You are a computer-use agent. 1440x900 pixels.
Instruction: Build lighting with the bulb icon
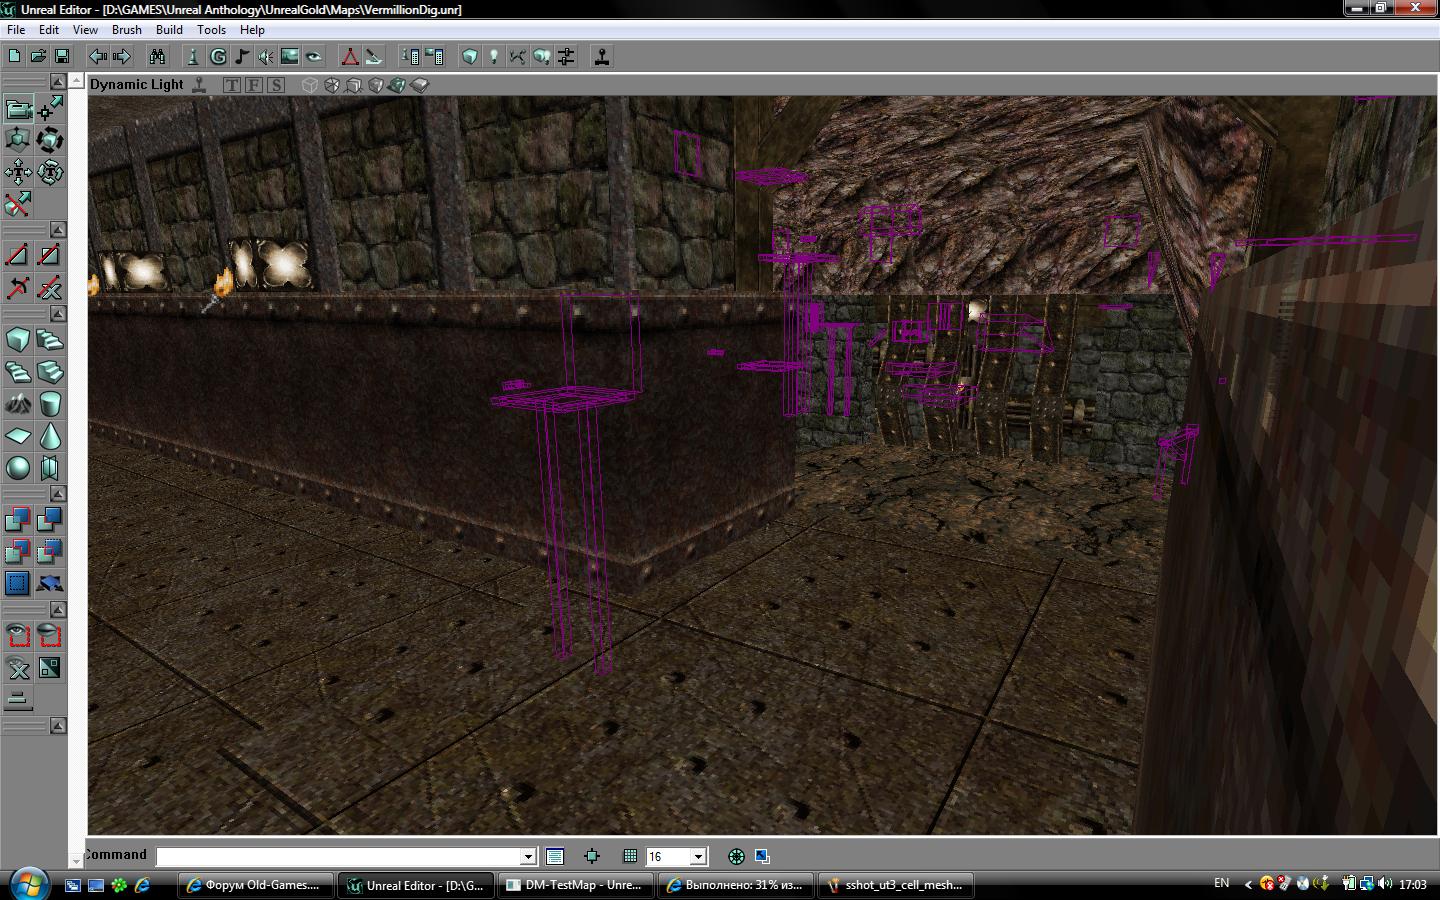[494, 57]
